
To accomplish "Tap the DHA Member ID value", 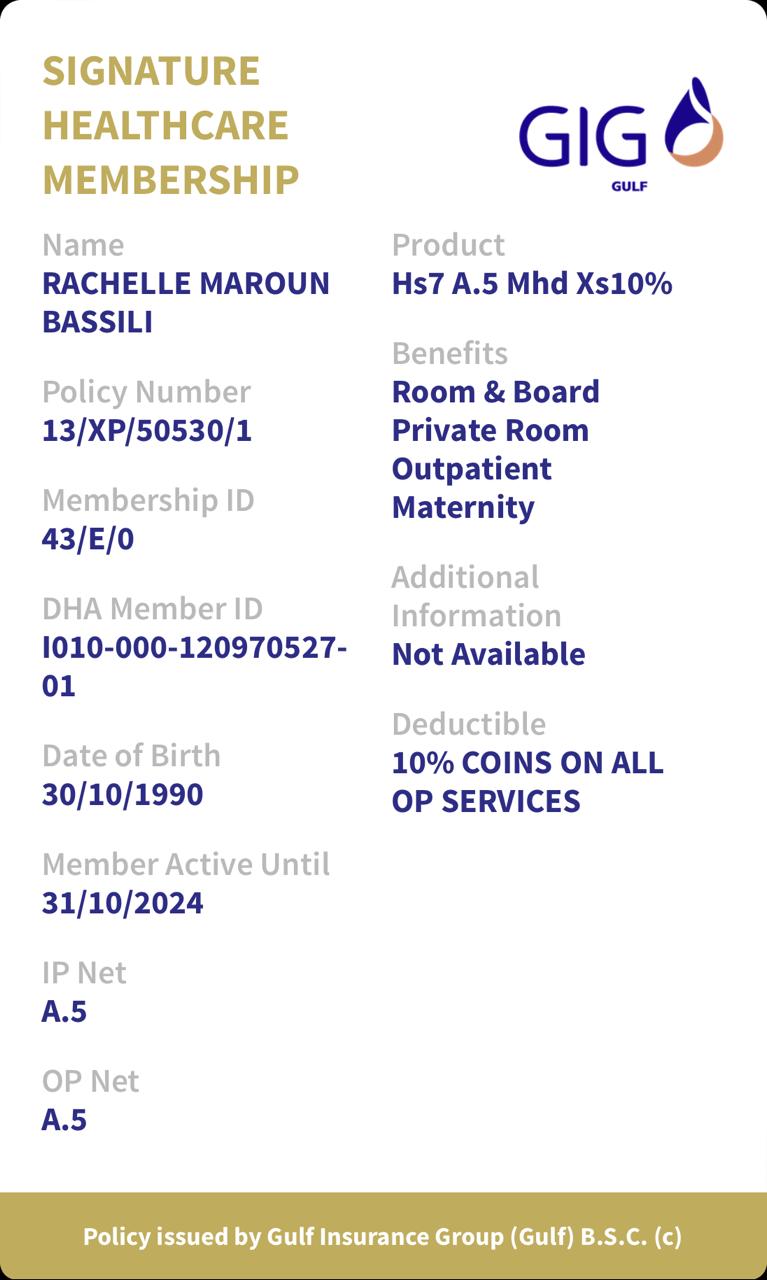I will pyautogui.click(x=194, y=667).
